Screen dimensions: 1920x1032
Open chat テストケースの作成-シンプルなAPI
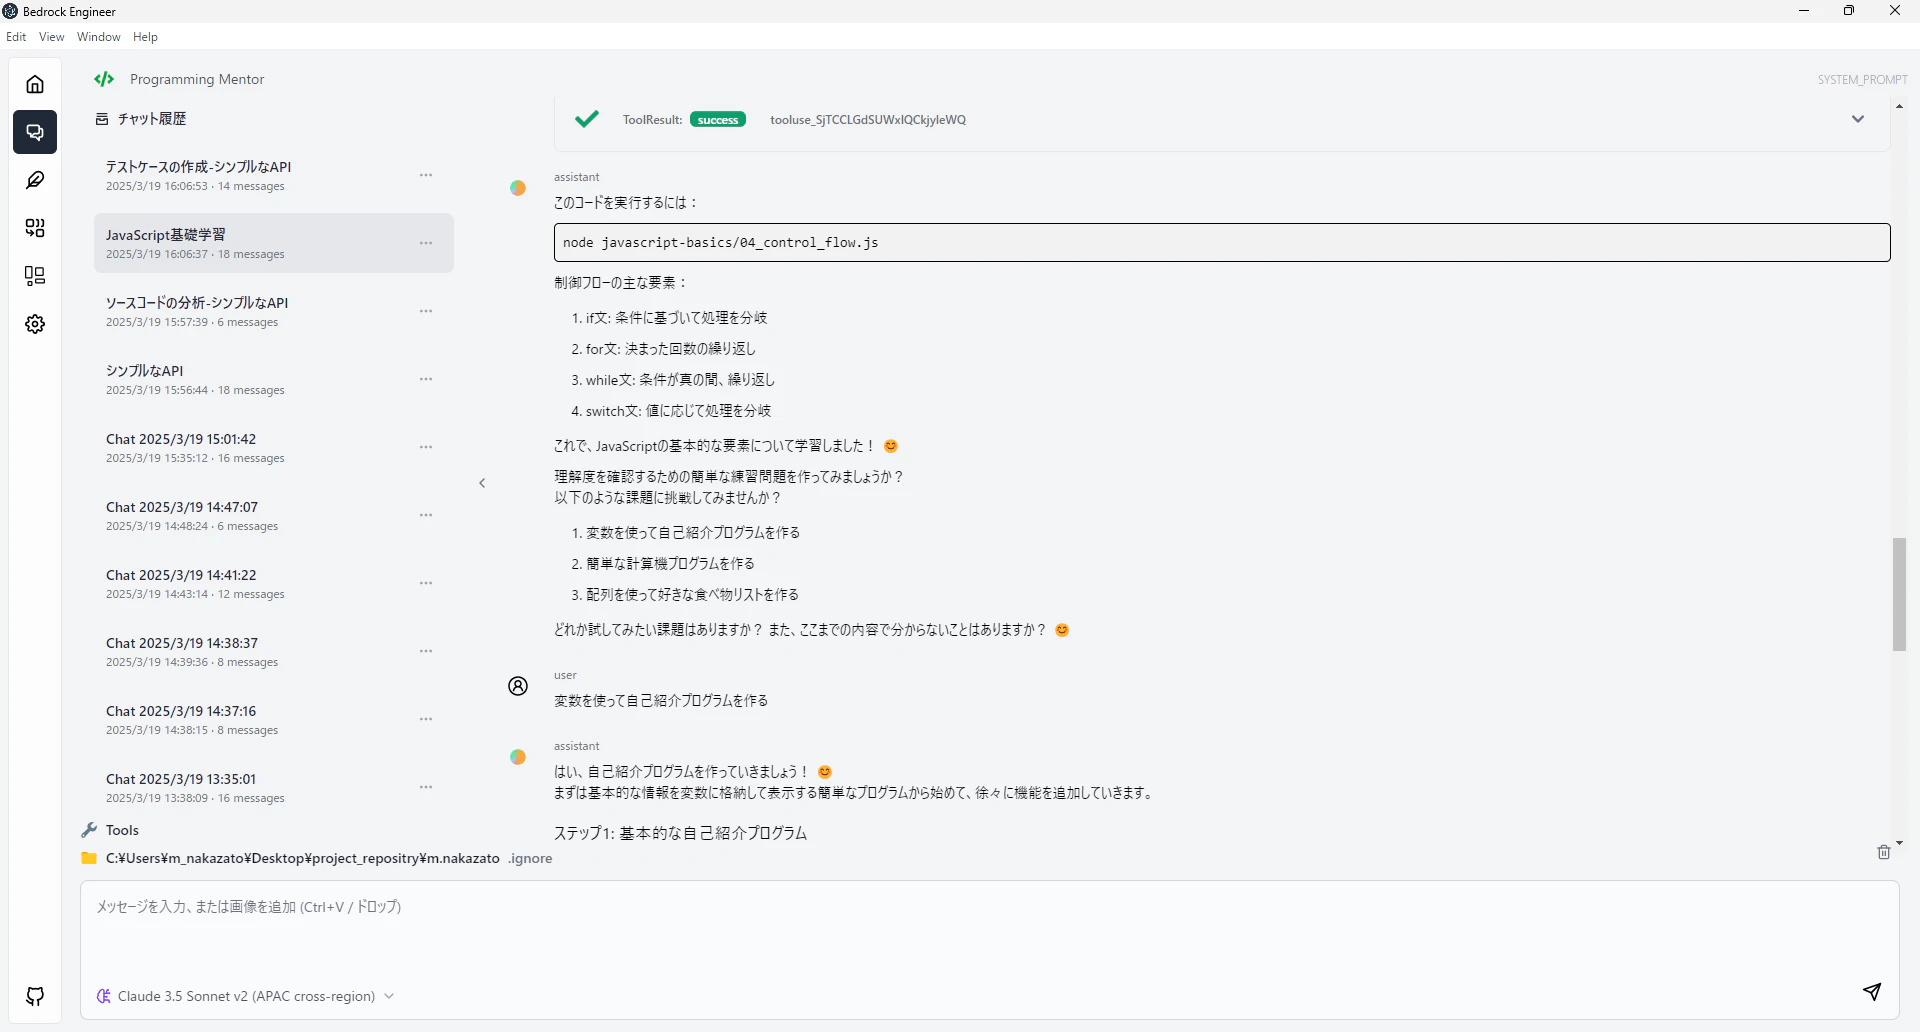click(x=273, y=175)
